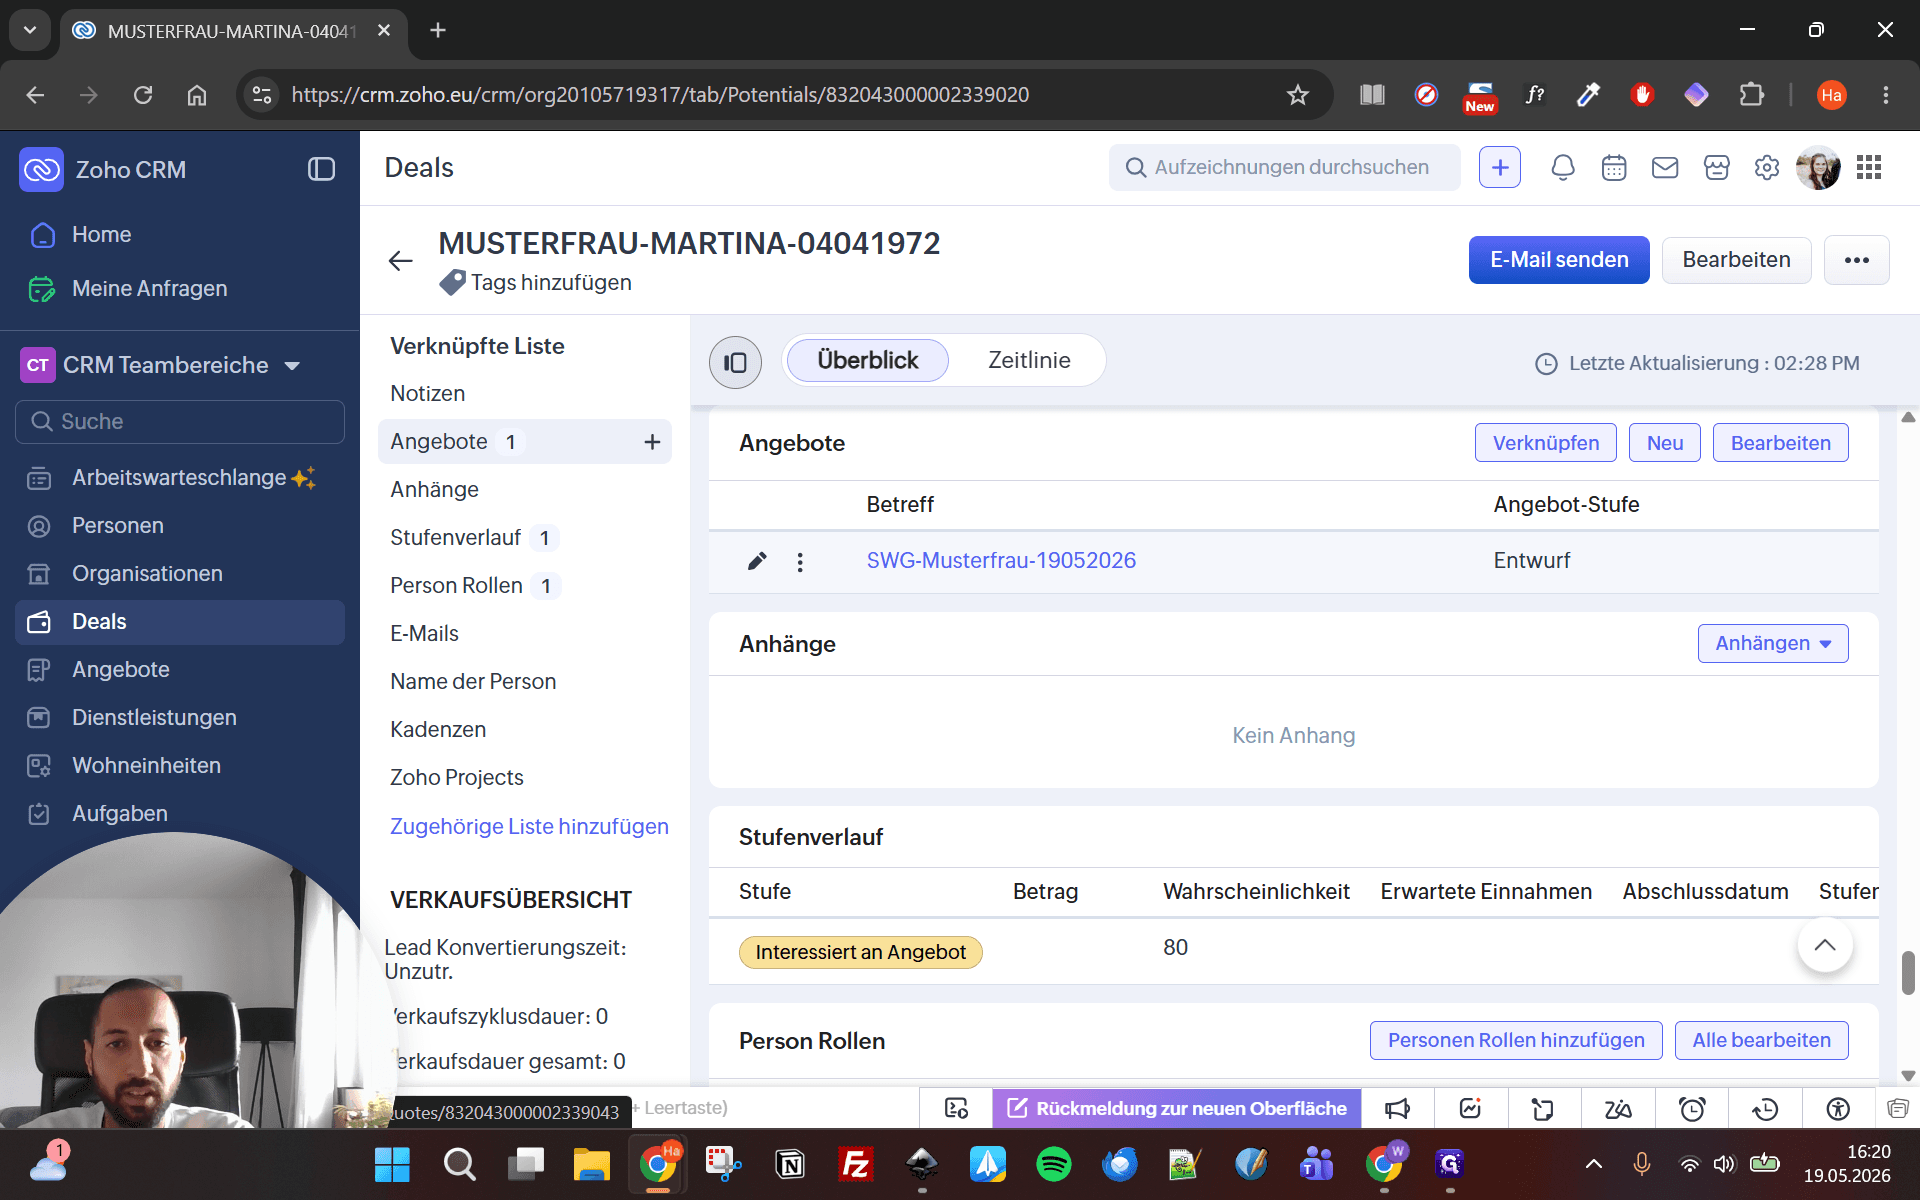Click Neu in the Angebote section
The width and height of the screenshot is (1920, 1200).
click(1665, 443)
